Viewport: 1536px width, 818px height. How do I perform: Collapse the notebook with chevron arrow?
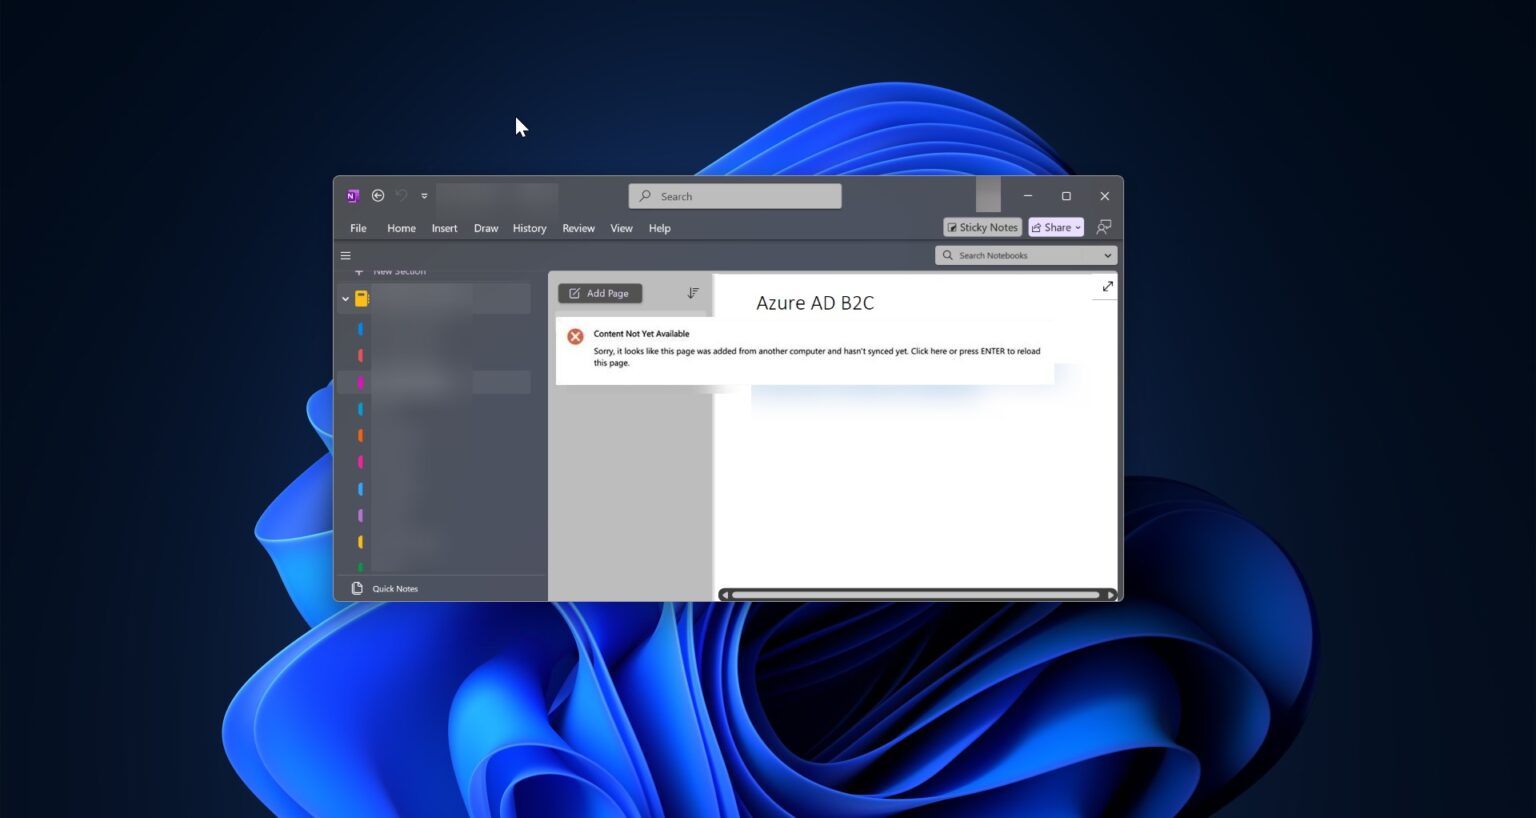pyautogui.click(x=346, y=298)
